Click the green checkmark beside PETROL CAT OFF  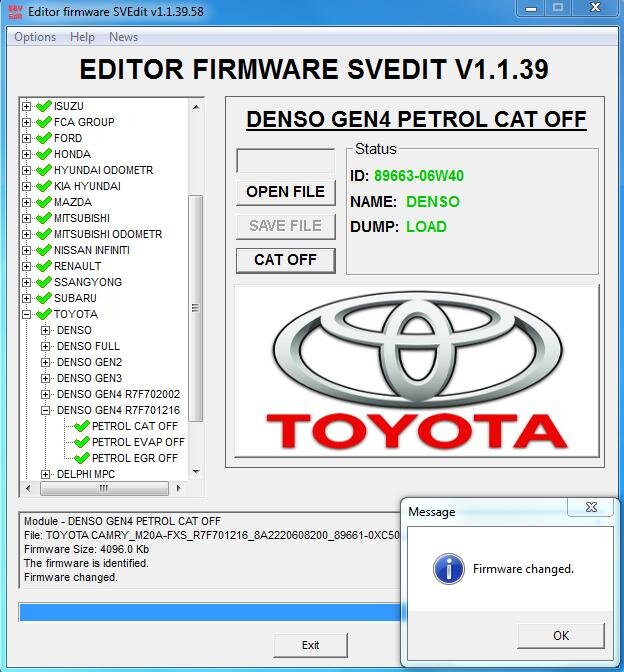[81, 426]
